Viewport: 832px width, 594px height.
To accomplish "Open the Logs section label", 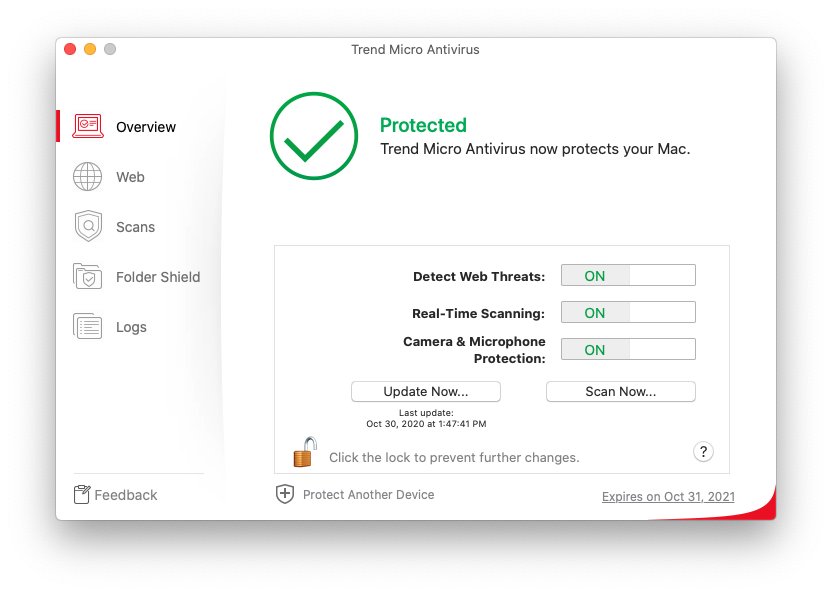I will tap(131, 327).
